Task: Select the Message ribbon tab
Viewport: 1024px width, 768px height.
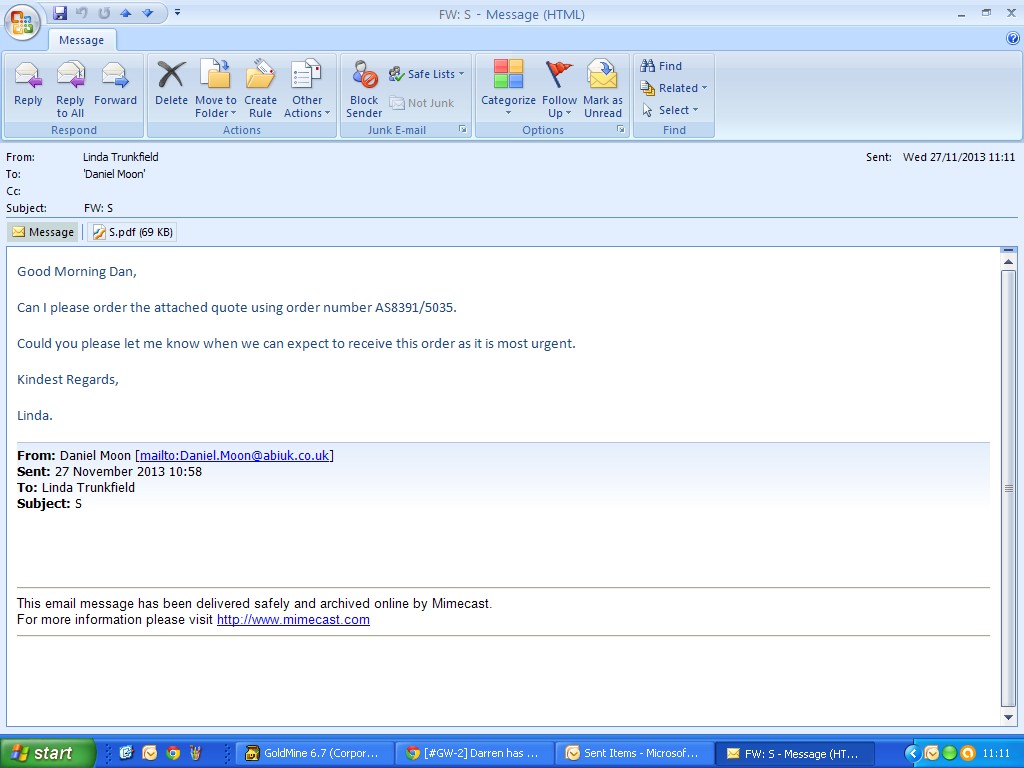Action: [x=82, y=40]
